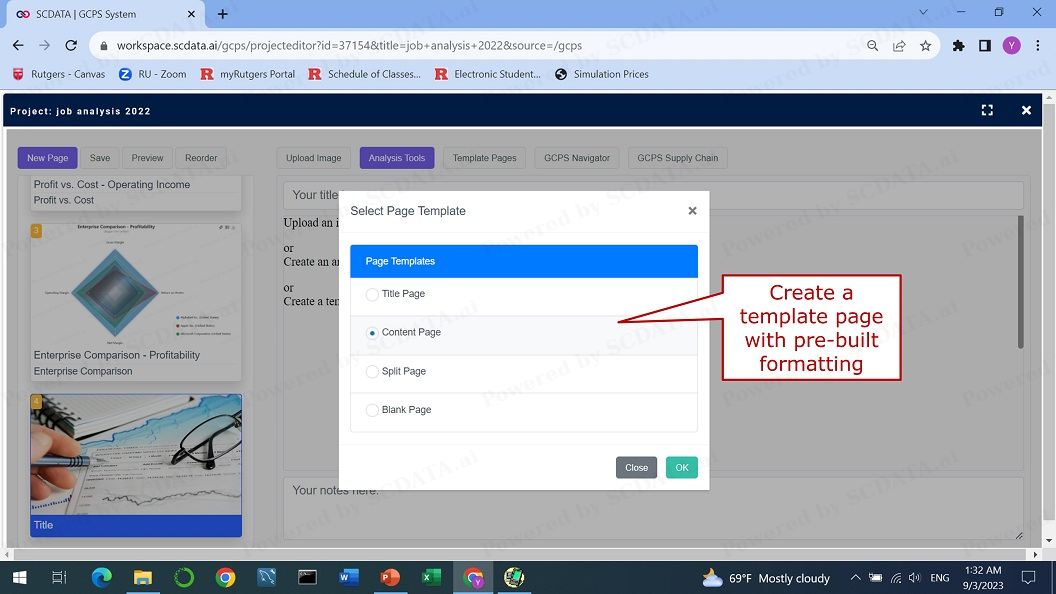The width and height of the screenshot is (1056, 594).
Task: Dismiss dialog with the X icon
Action: click(692, 211)
